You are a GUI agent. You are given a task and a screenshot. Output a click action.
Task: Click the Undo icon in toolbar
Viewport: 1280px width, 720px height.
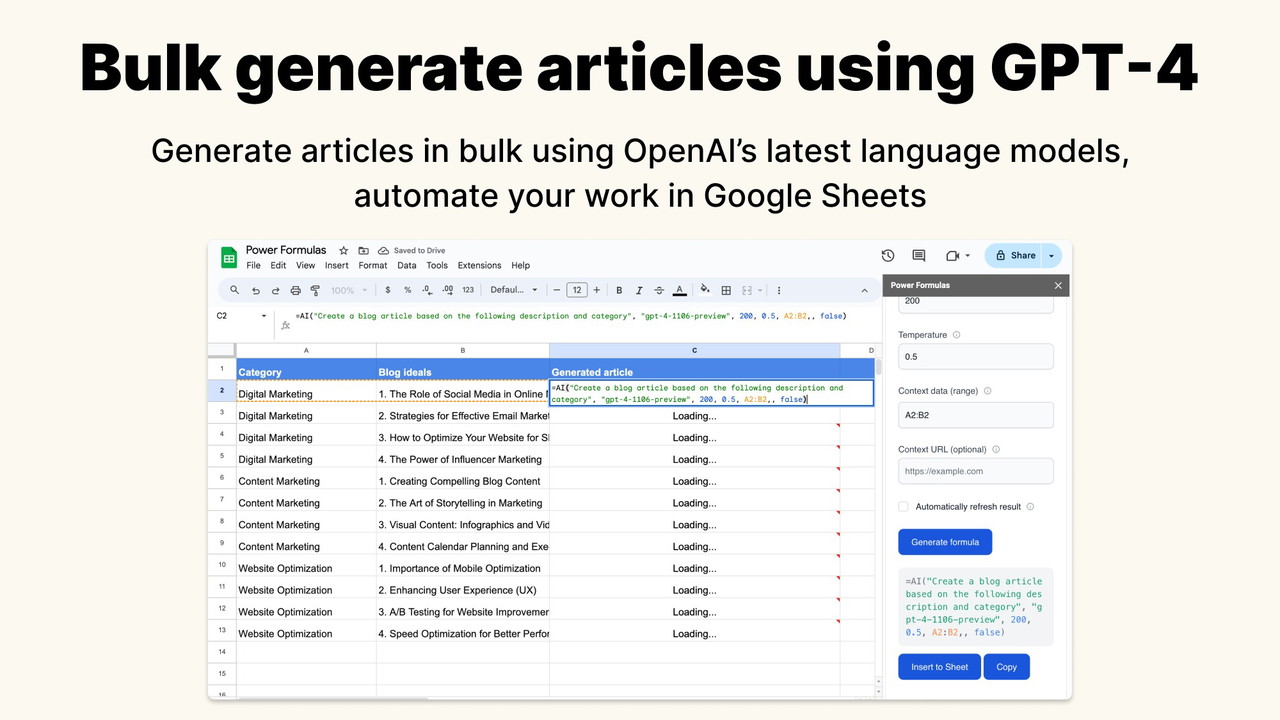tap(255, 290)
